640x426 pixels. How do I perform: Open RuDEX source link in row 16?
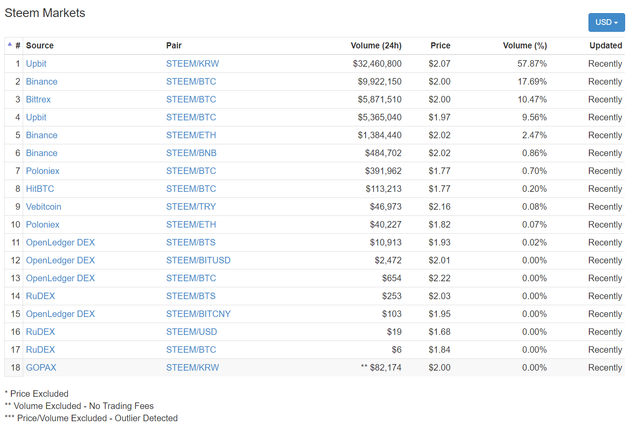pyautogui.click(x=40, y=332)
